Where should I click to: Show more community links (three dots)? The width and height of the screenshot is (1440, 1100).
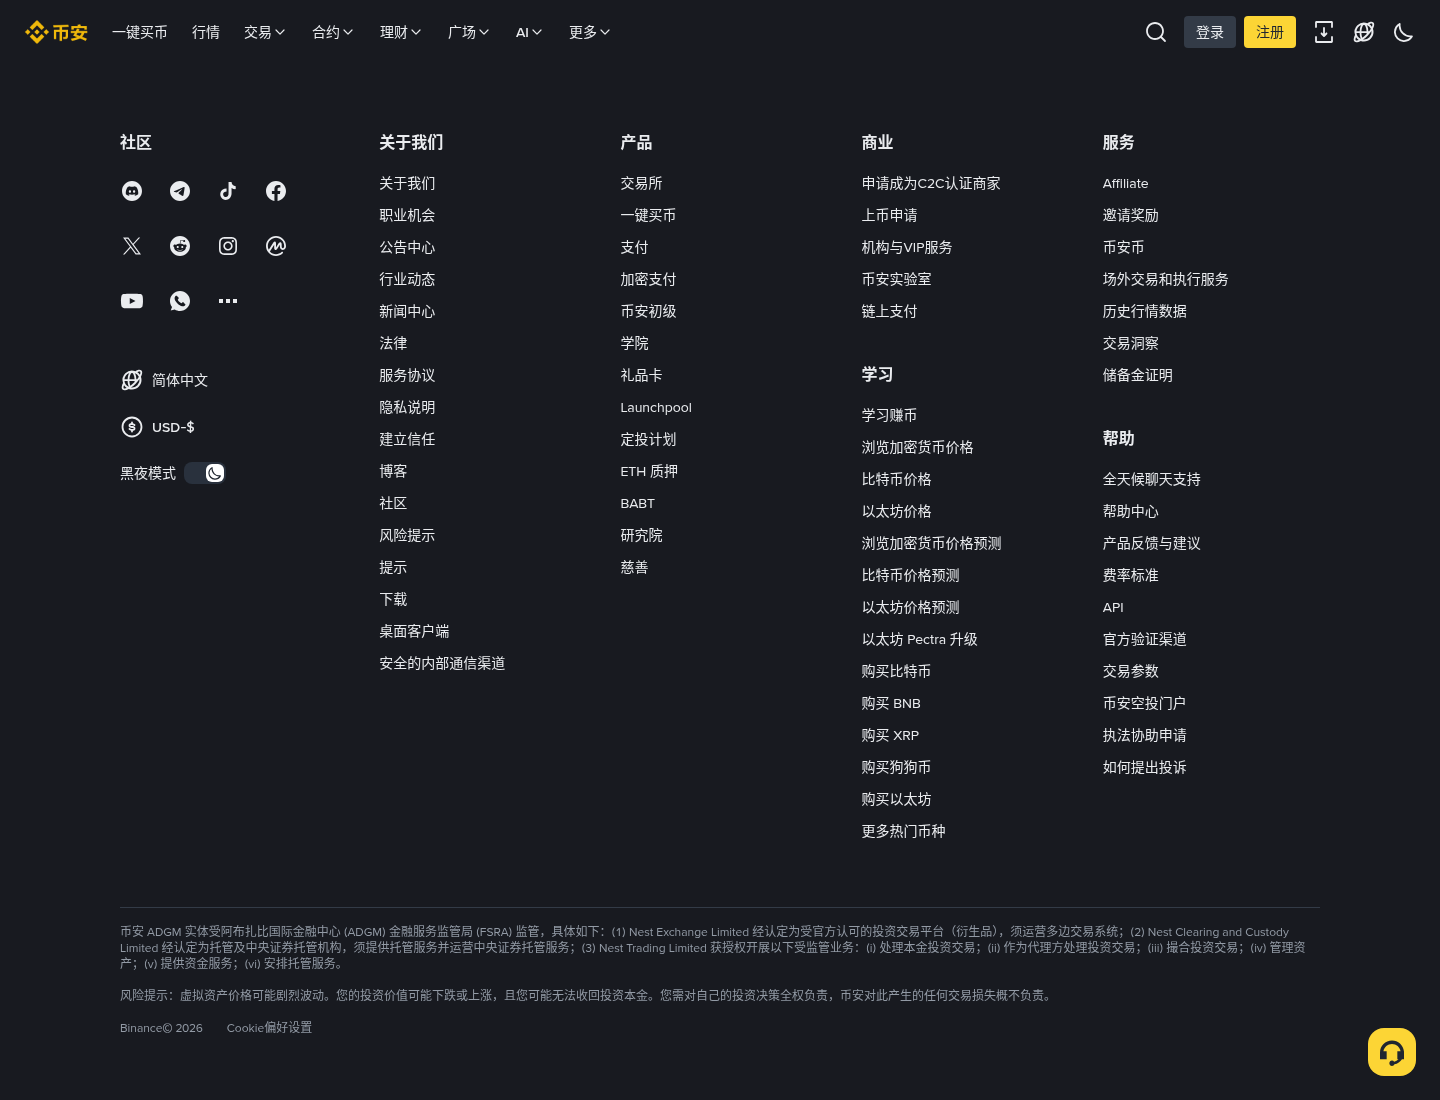[x=228, y=301]
